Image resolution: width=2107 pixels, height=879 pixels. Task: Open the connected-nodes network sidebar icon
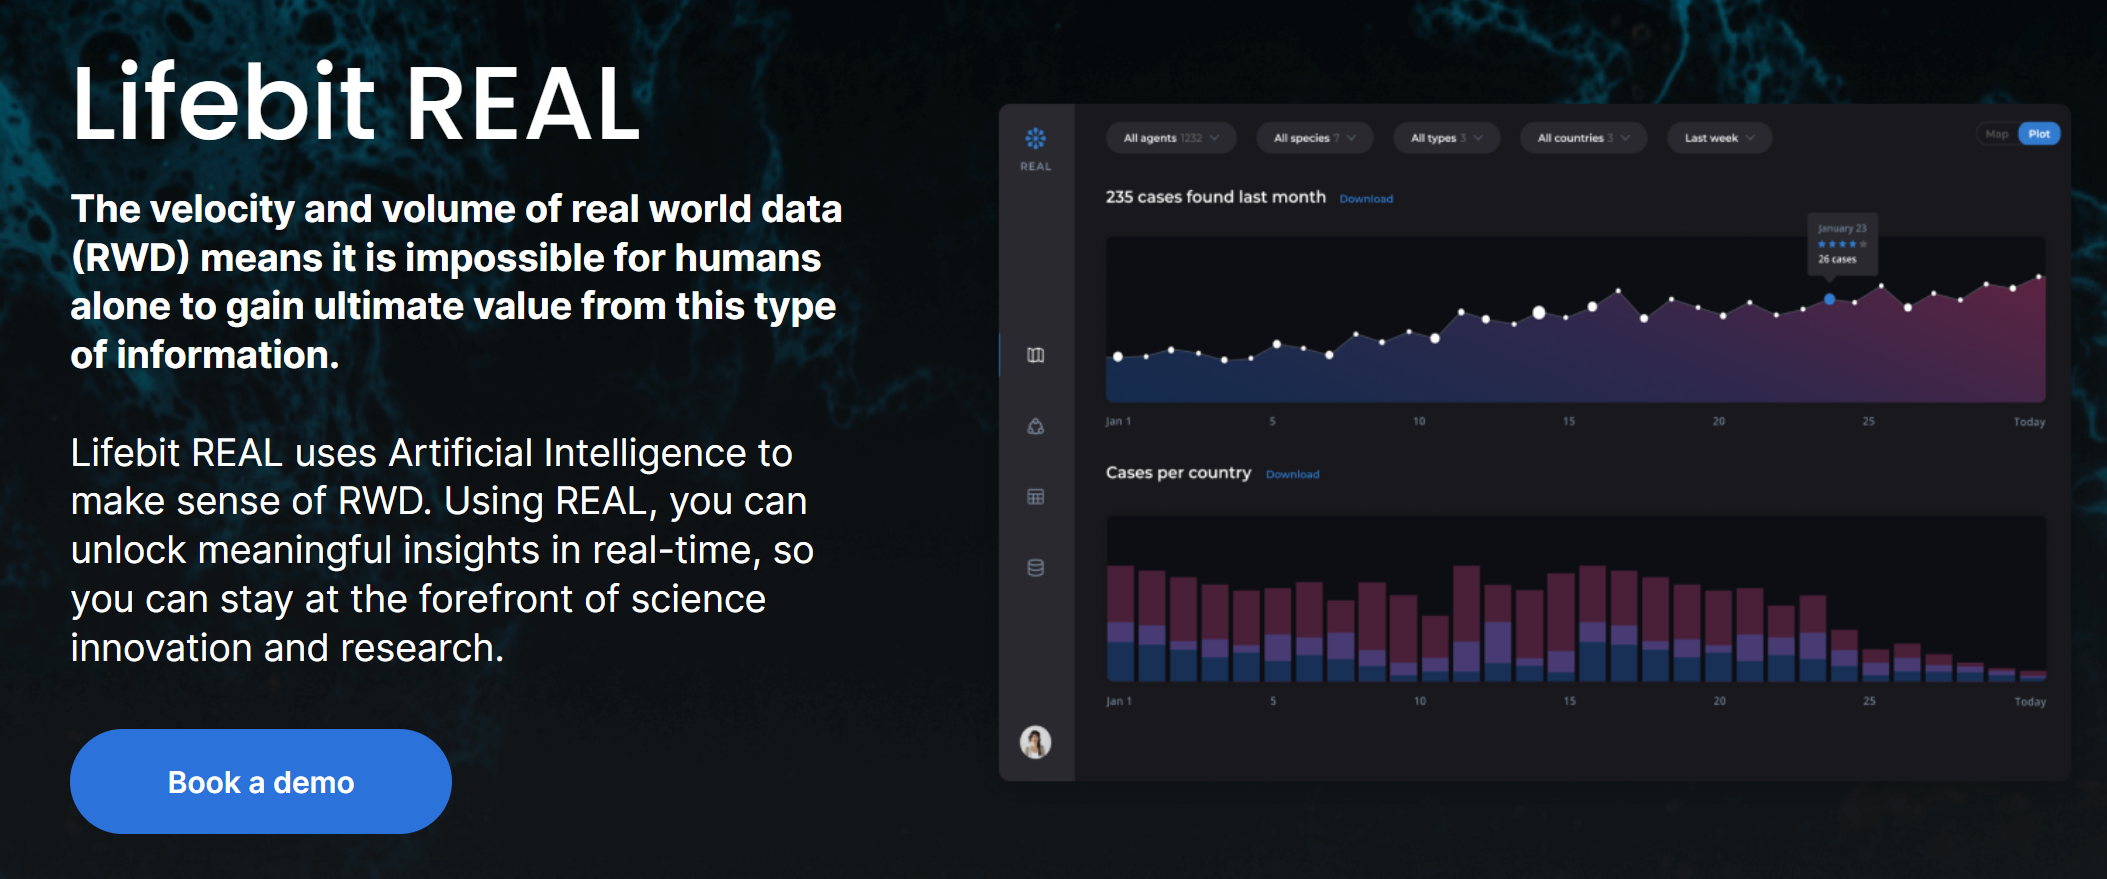tap(1036, 426)
